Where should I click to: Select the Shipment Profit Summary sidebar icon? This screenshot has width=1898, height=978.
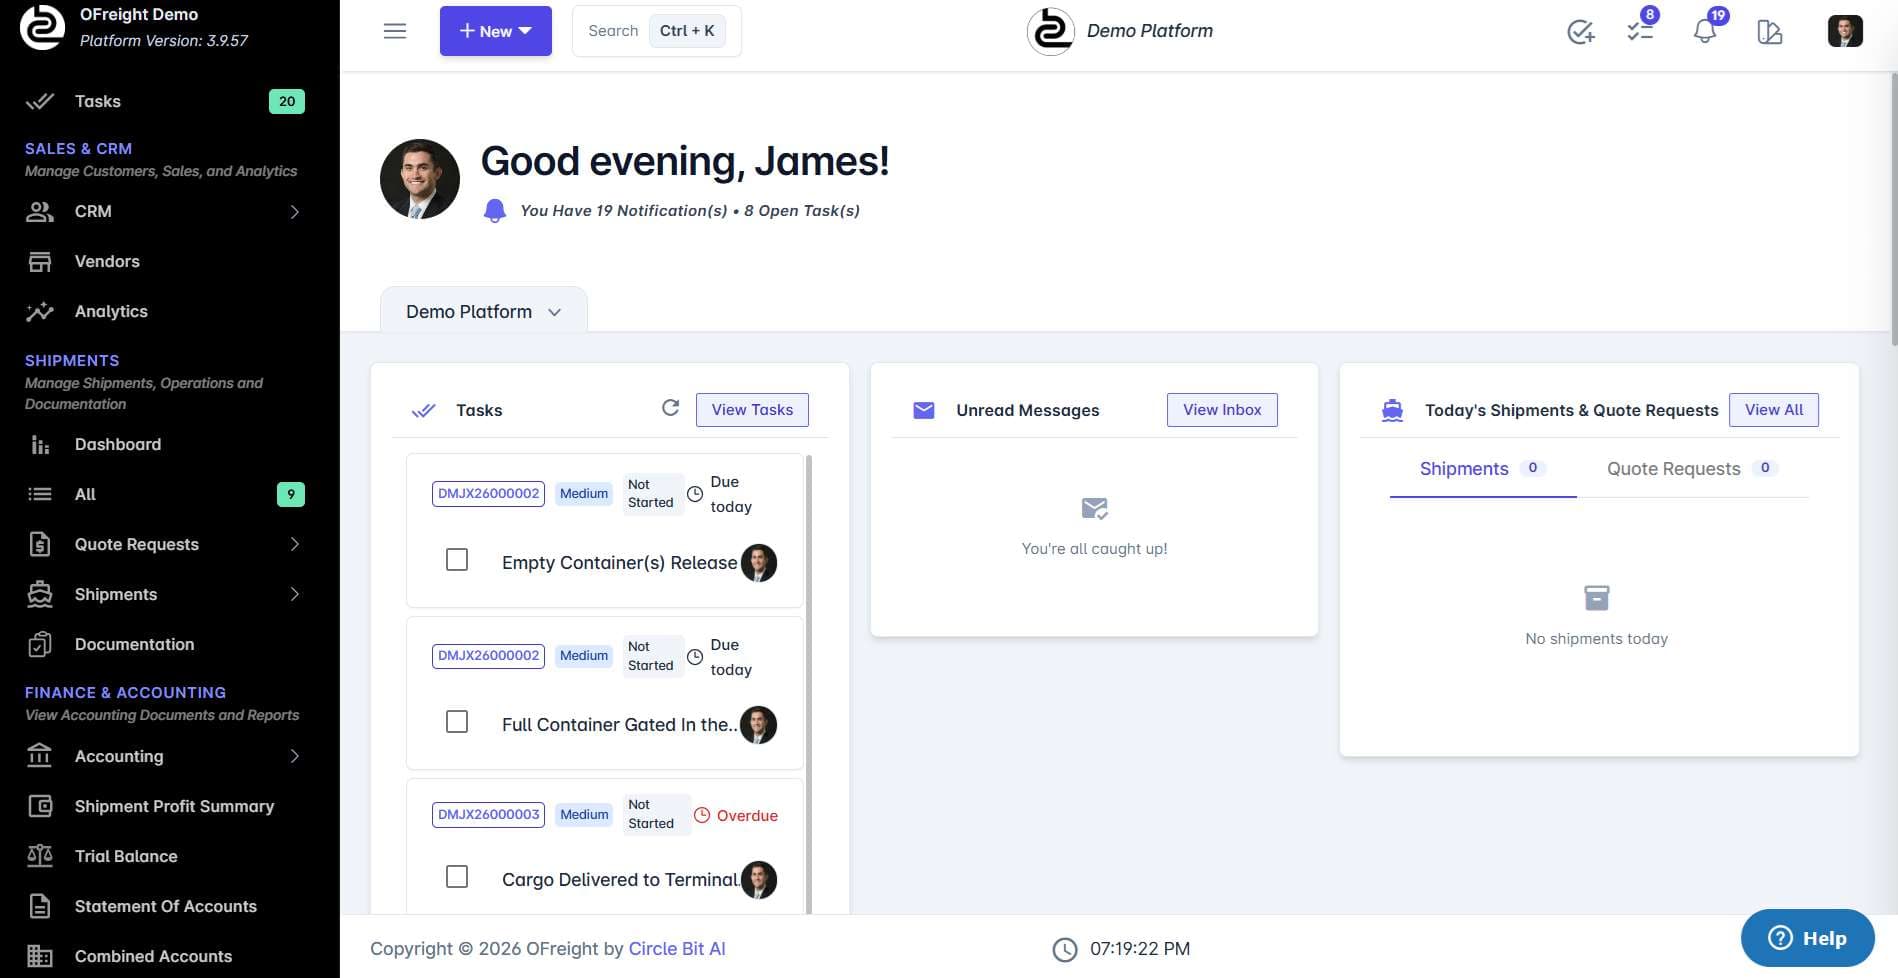click(39, 806)
